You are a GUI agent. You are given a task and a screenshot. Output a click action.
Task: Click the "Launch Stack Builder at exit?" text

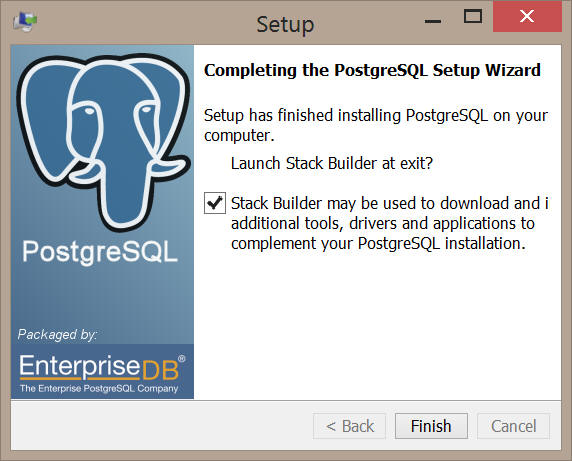click(332, 163)
